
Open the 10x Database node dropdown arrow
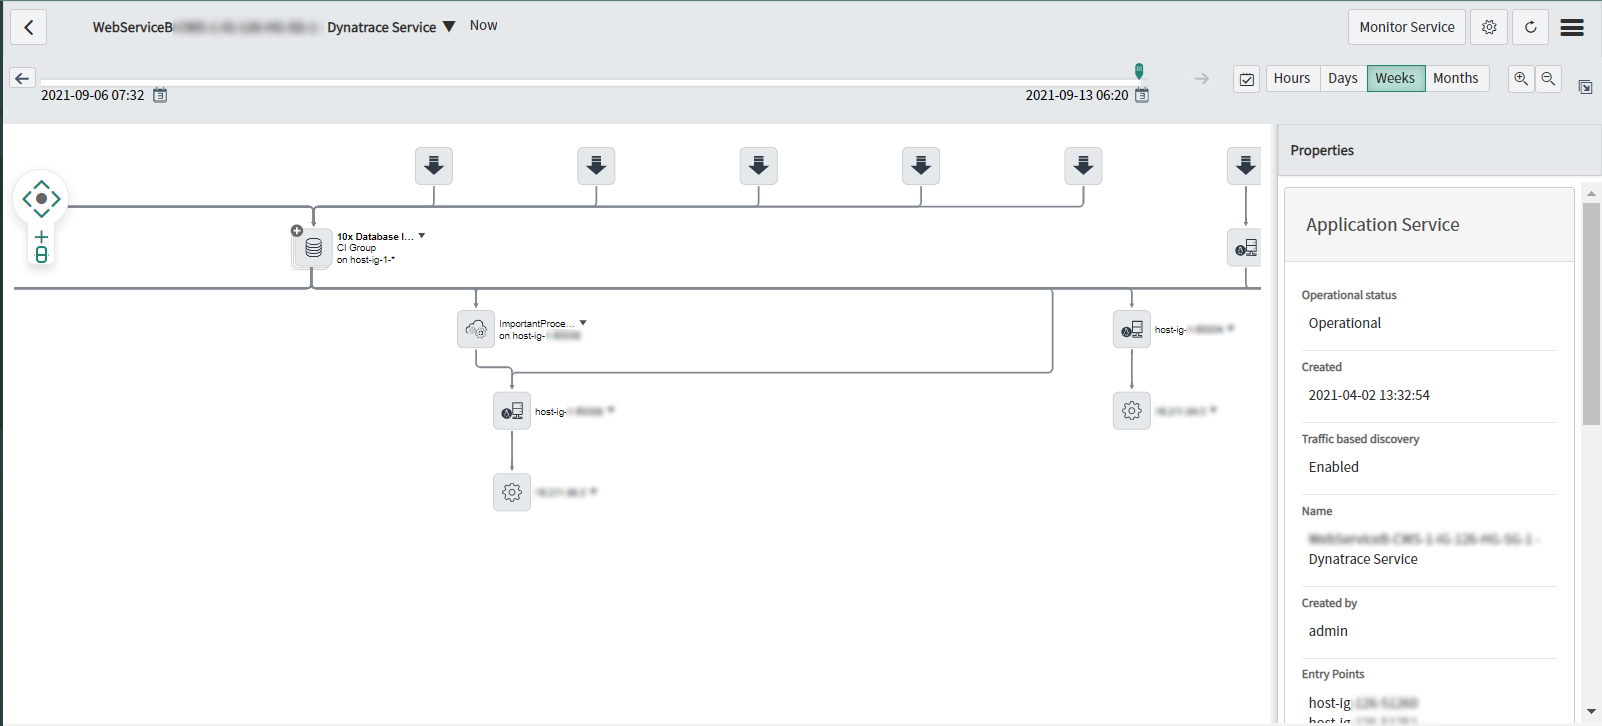422,236
